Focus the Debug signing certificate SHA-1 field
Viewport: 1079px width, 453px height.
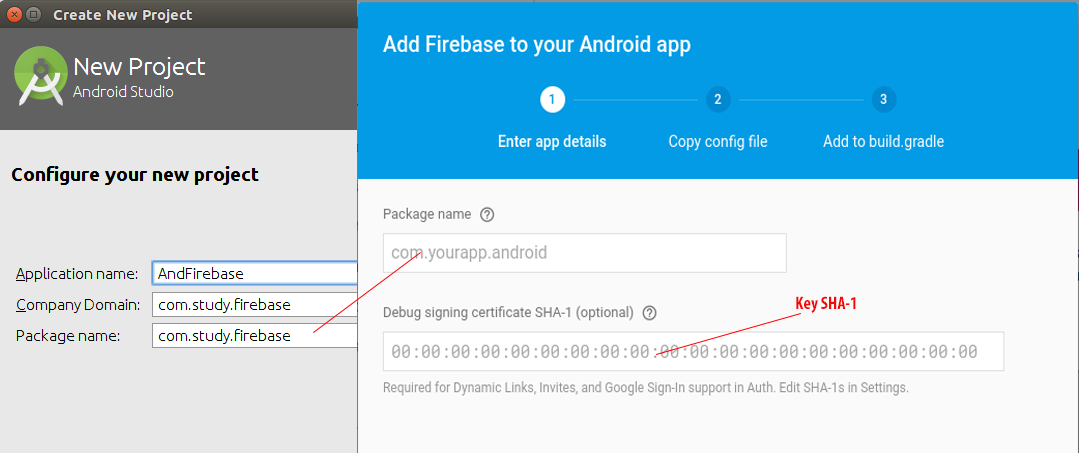693,352
